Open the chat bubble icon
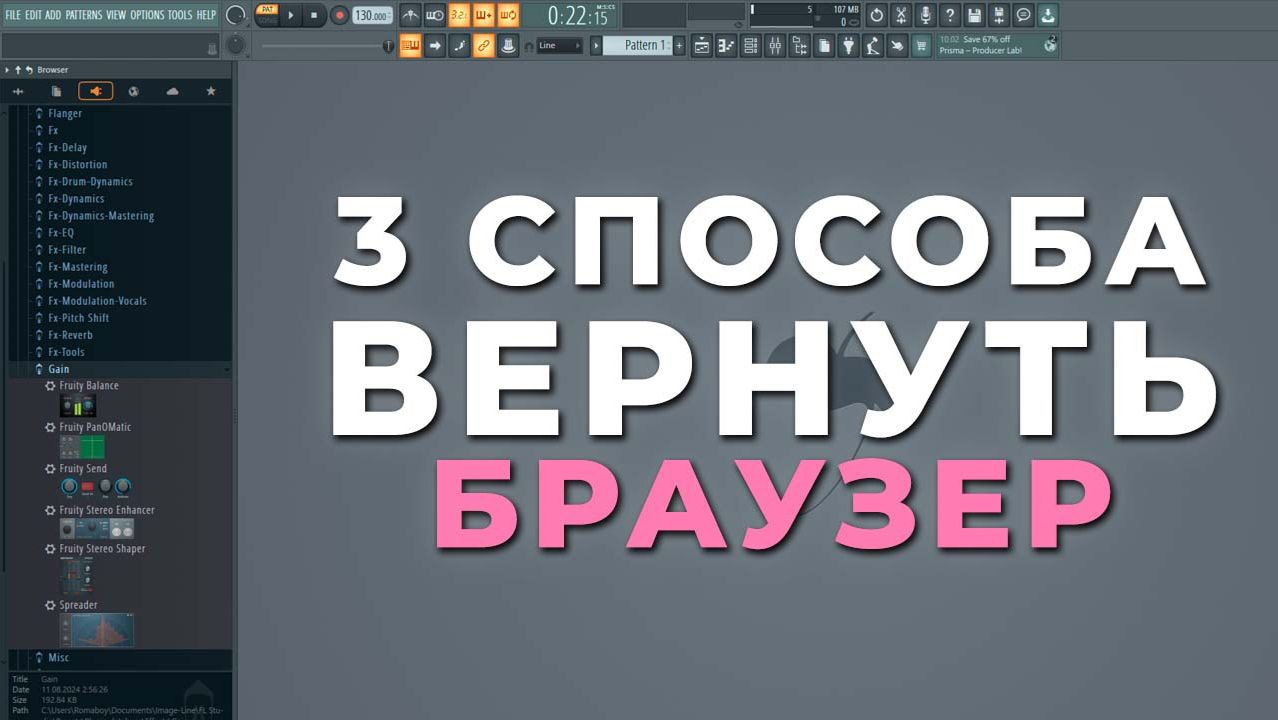This screenshot has height=720, width=1278. click(1023, 15)
